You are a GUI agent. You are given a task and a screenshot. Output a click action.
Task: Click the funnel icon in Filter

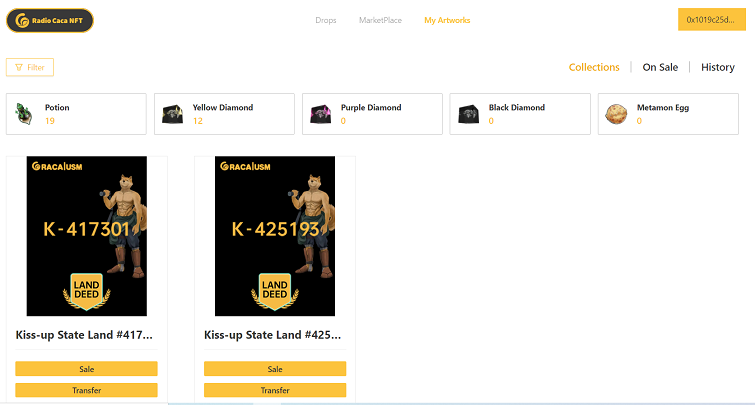[x=19, y=67]
